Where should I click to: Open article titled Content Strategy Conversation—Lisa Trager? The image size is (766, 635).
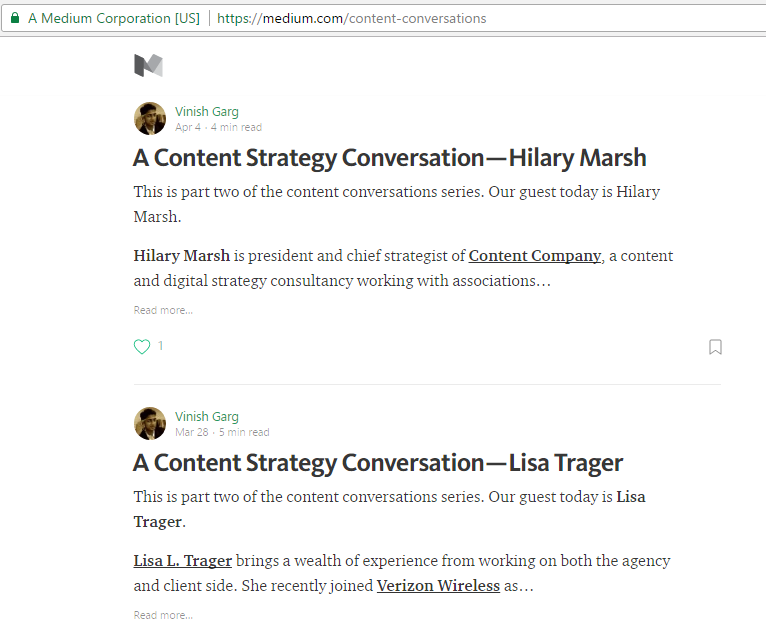tap(378, 463)
